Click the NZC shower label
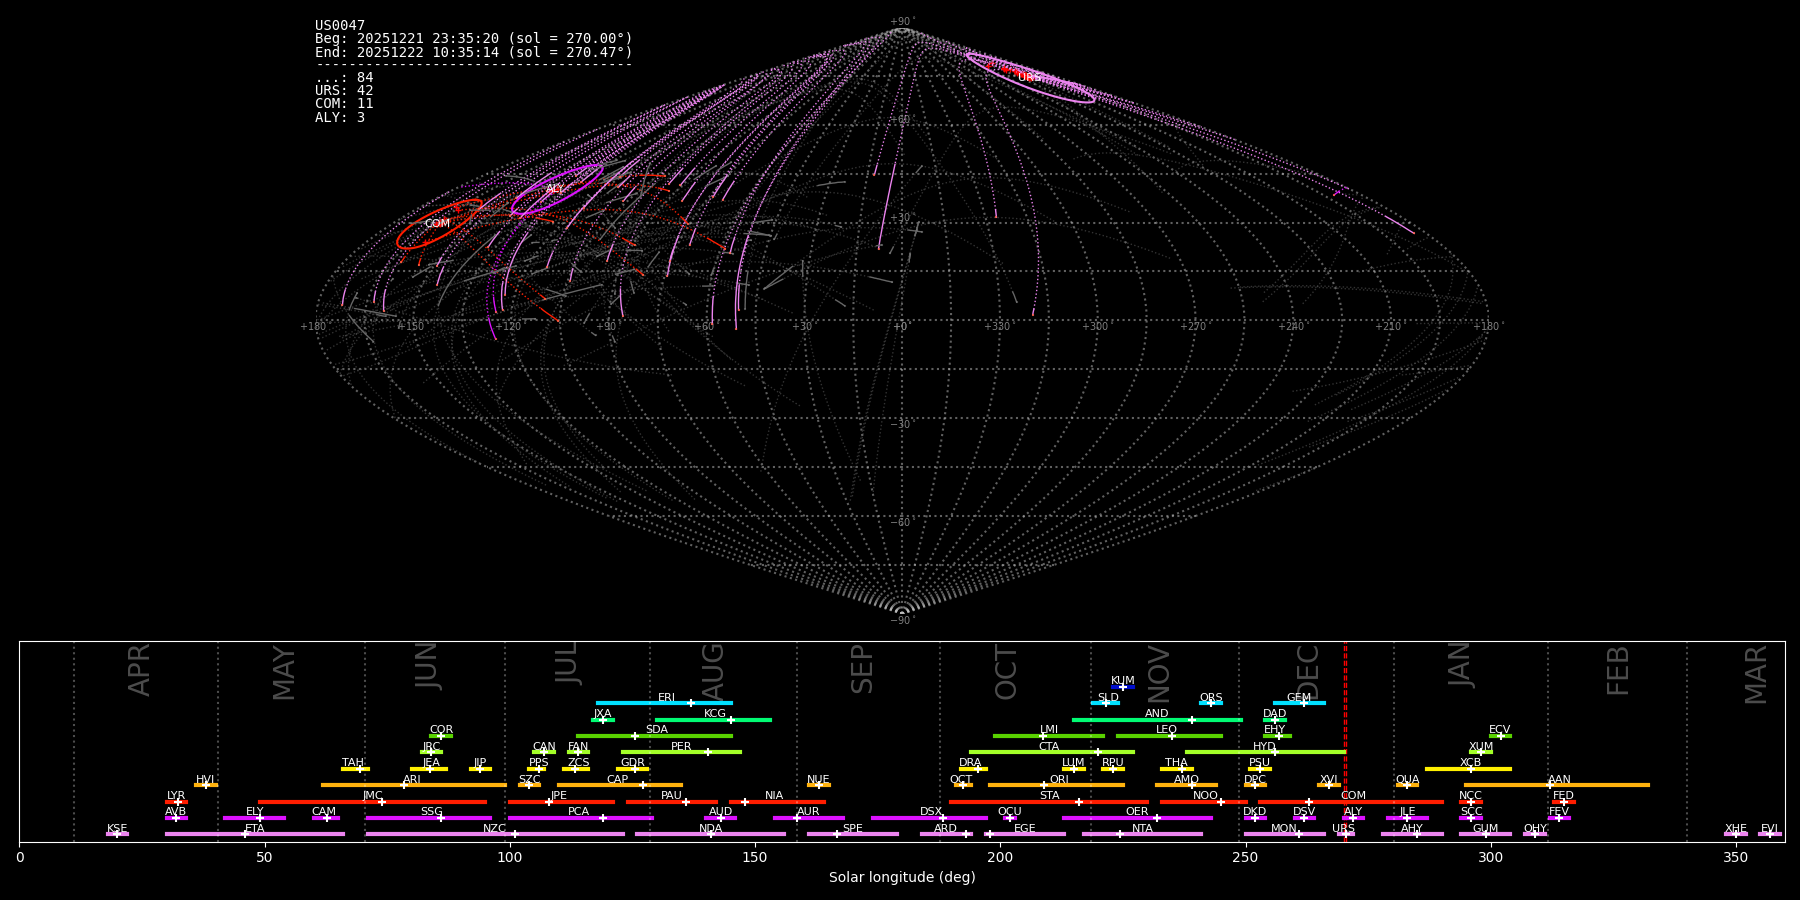This screenshot has height=900, width=1800. coord(495,829)
